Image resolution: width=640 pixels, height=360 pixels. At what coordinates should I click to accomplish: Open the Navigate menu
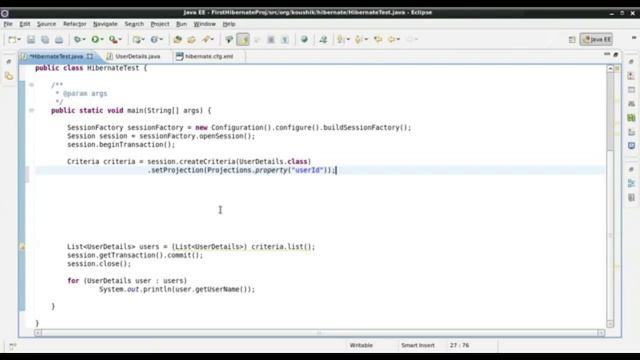point(105,24)
